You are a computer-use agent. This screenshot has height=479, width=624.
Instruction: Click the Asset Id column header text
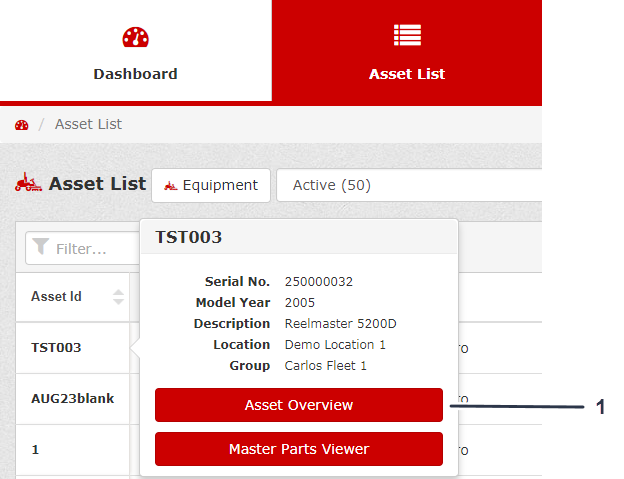pos(56,297)
